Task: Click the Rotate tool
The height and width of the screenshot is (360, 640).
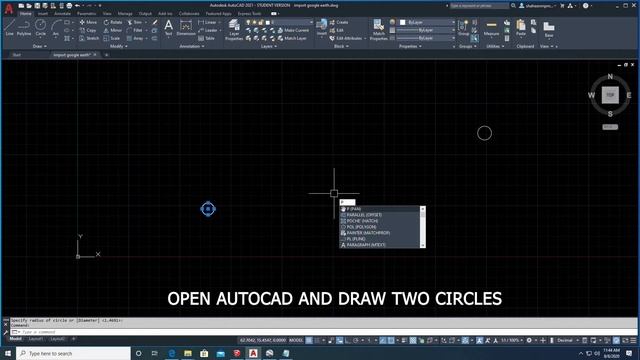Action: pyautogui.click(x=113, y=22)
